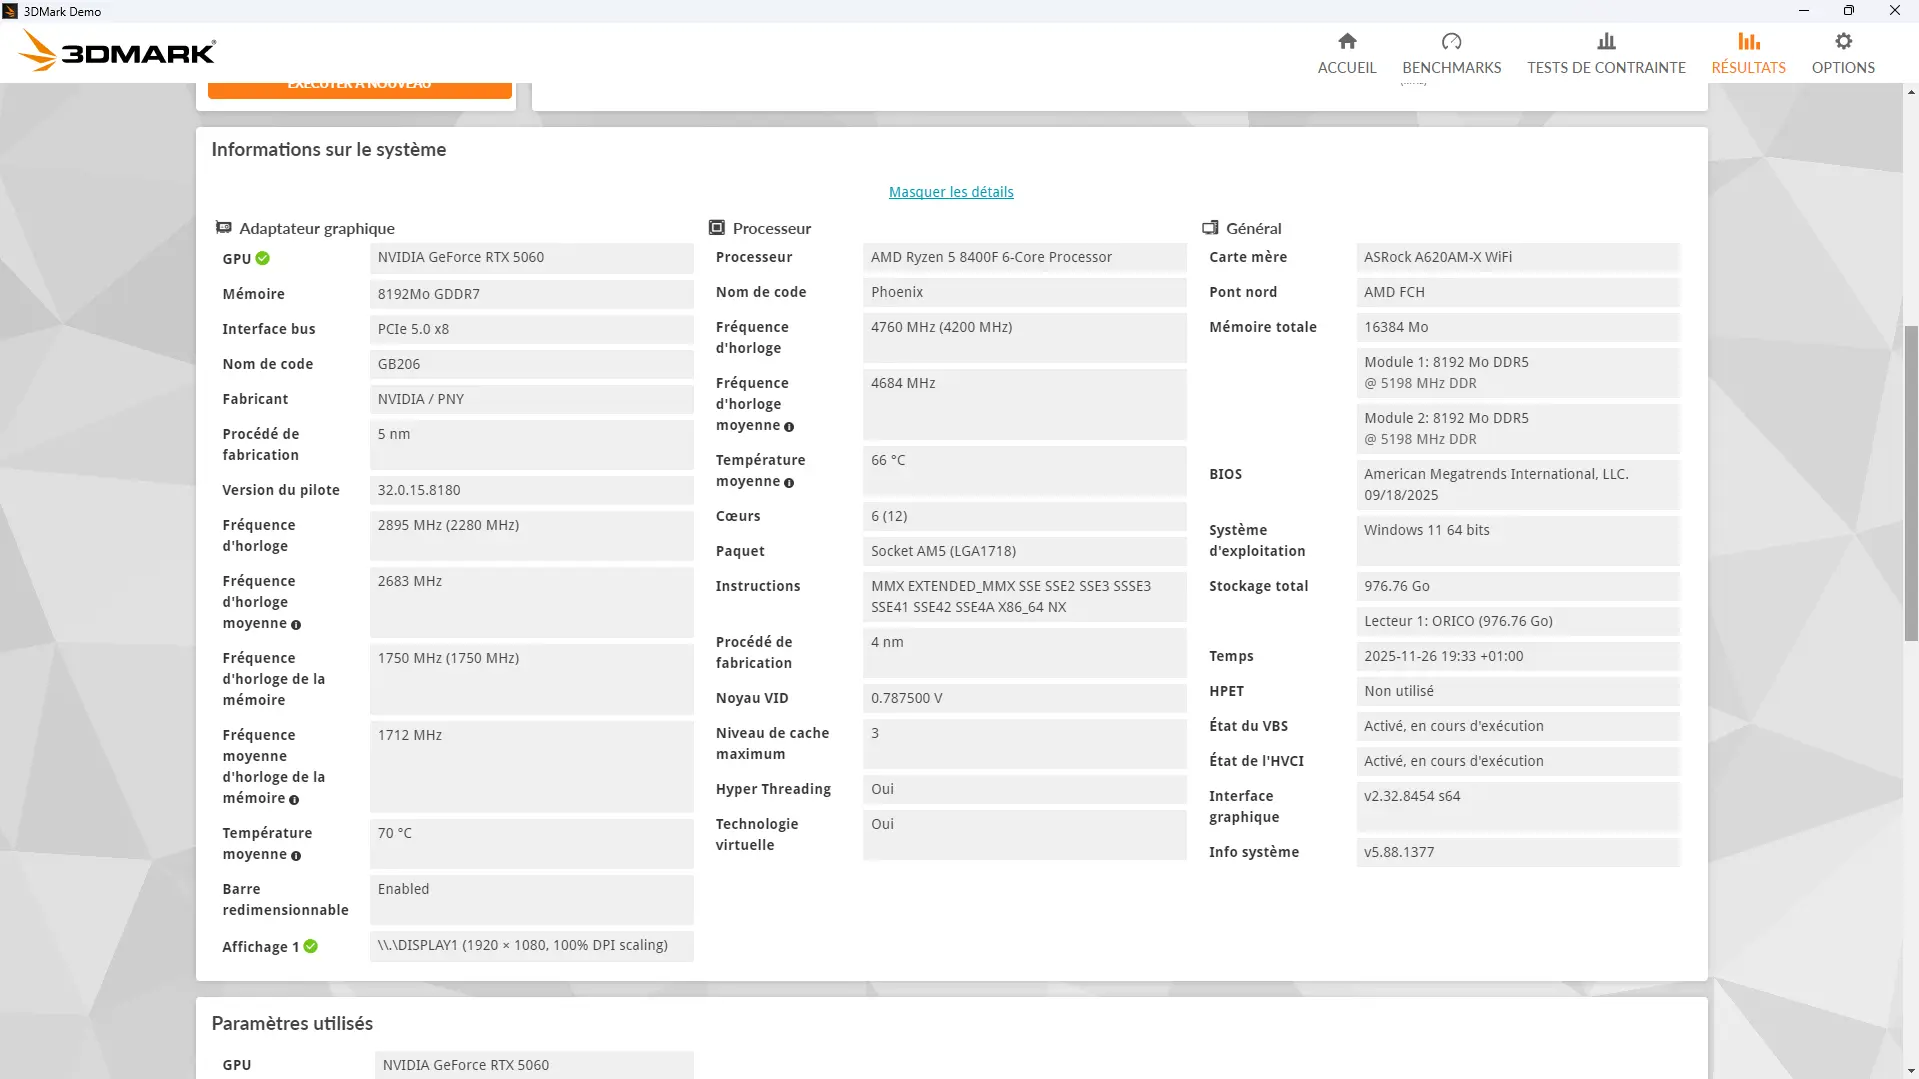Click the Processeur section chip icon

pyautogui.click(x=716, y=228)
